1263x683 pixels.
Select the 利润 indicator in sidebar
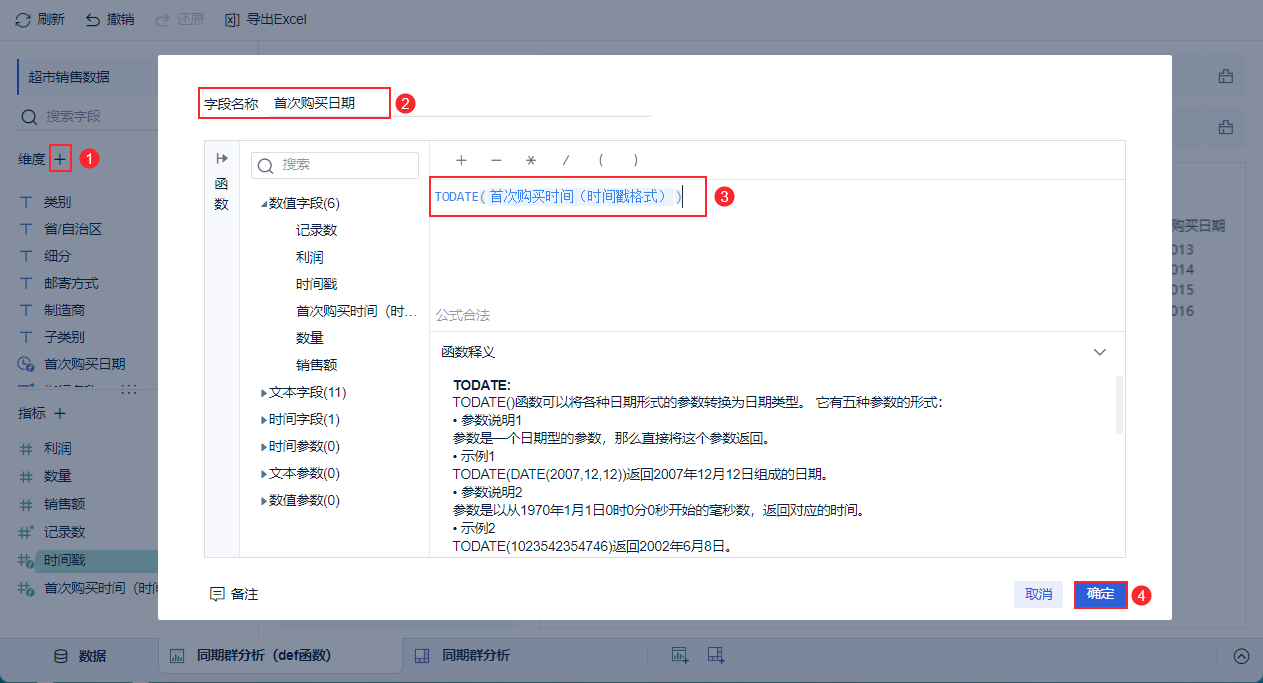click(x=57, y=449)
